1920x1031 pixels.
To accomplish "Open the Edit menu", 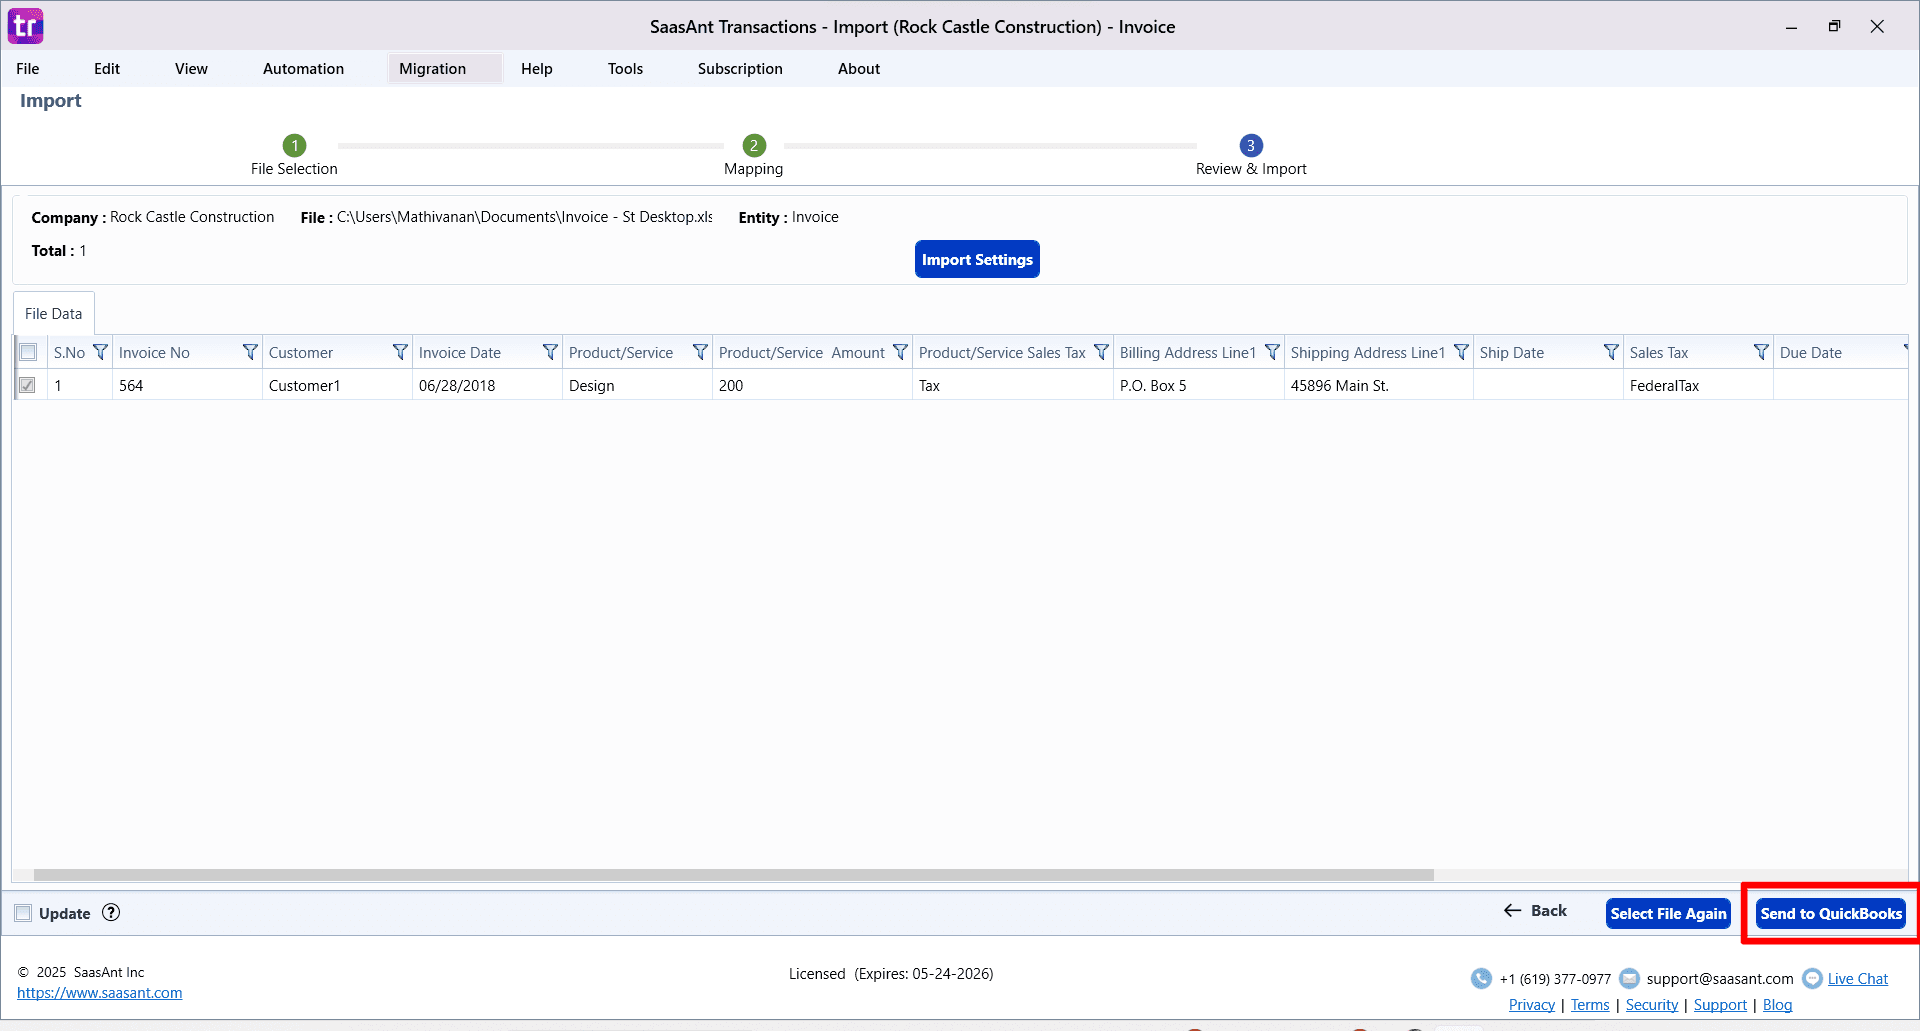I will [107, 69].
